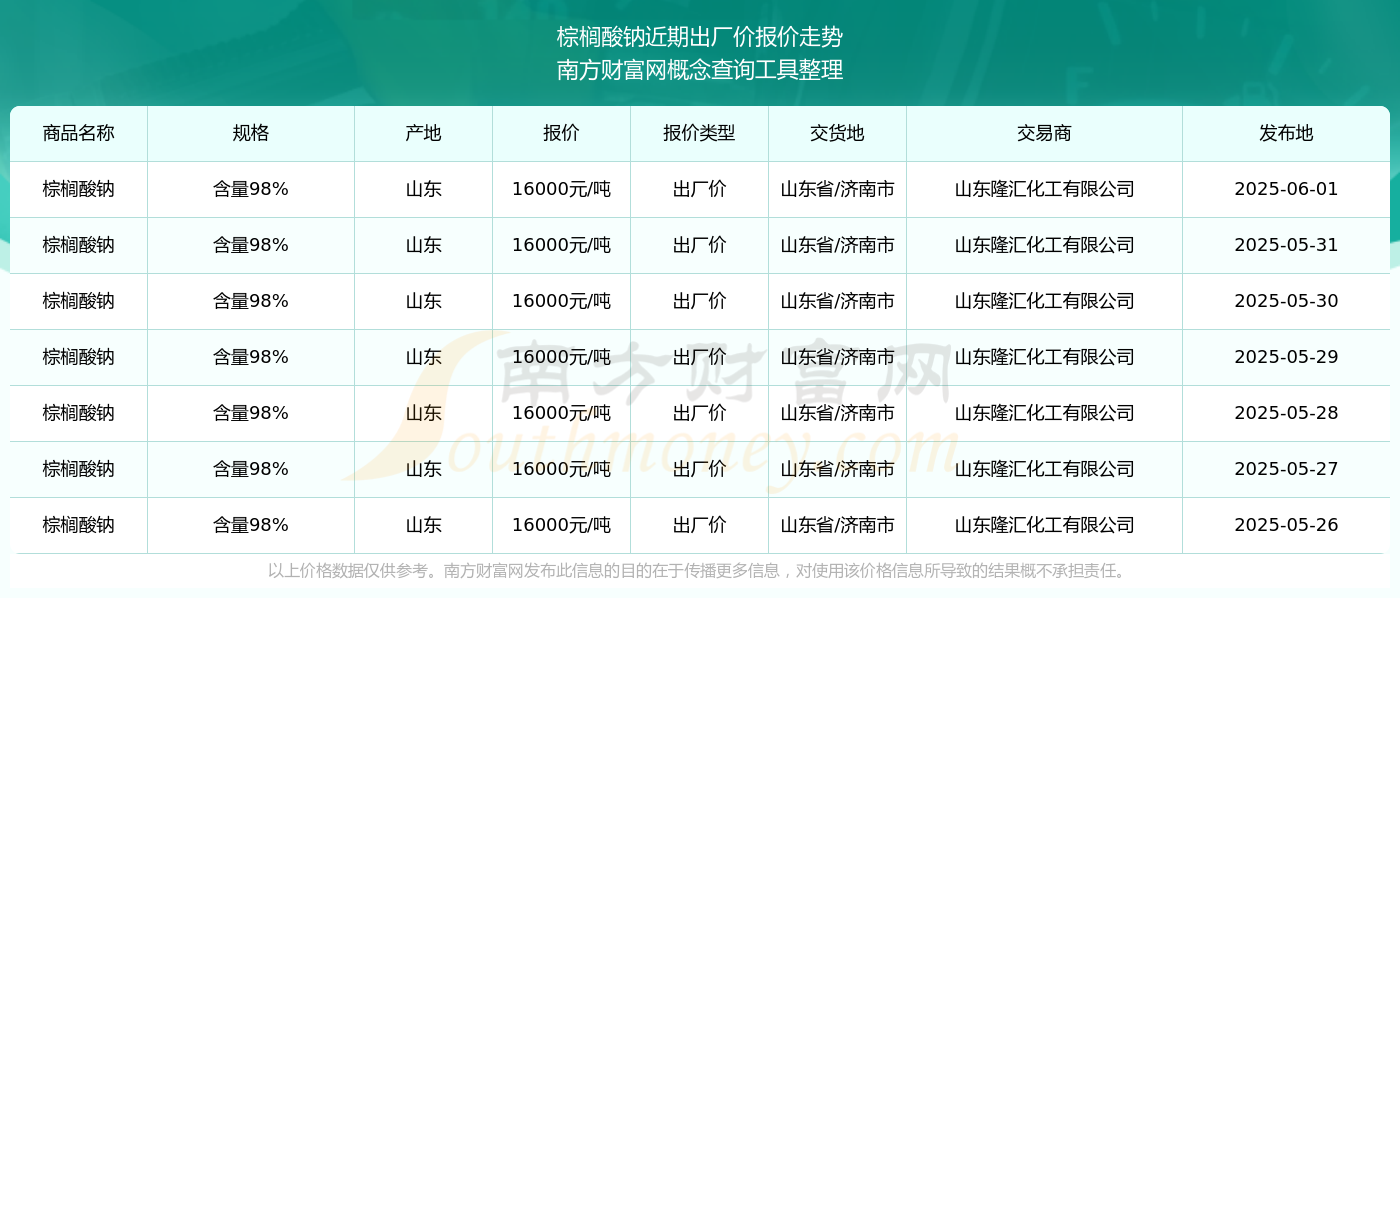Click the disclaimer text below the table
The height and width of the screenshot is (1205, 1400).
click(700, 571)
